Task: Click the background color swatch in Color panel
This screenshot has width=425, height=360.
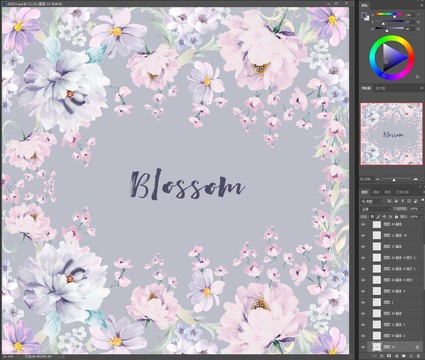Action: tap(367, 18)
